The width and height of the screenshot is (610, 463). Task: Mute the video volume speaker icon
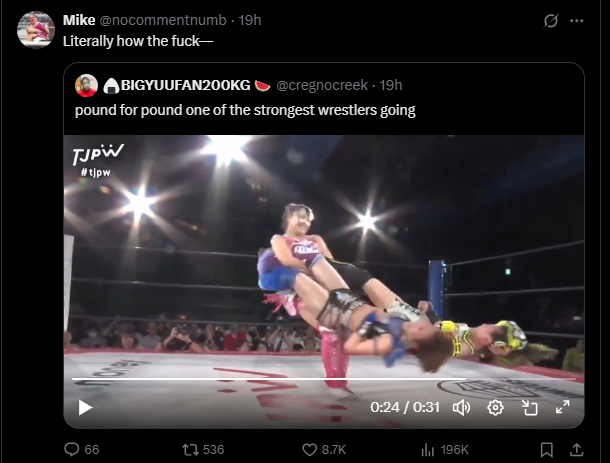[x=461, y=408]
